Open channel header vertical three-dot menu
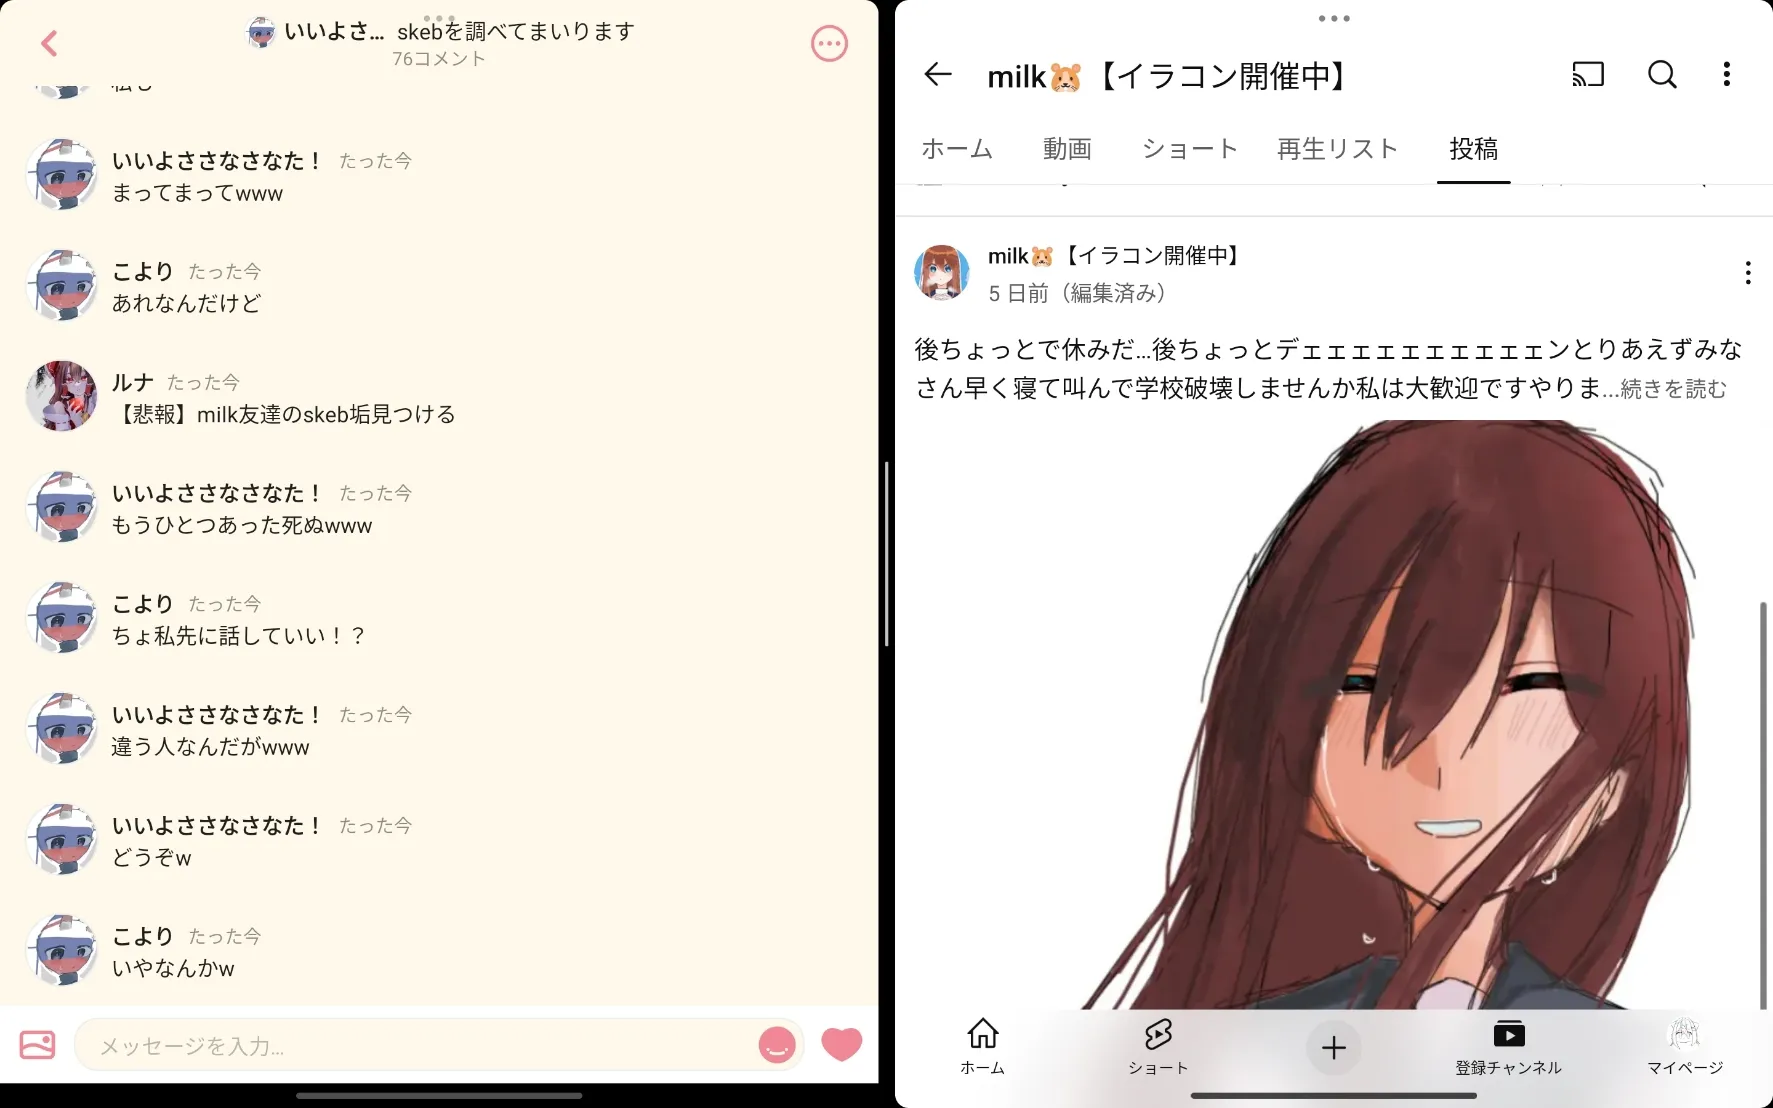The height and width of the screenshot is (1108, 1773). pyautogui.click(x=1727, y=74)
